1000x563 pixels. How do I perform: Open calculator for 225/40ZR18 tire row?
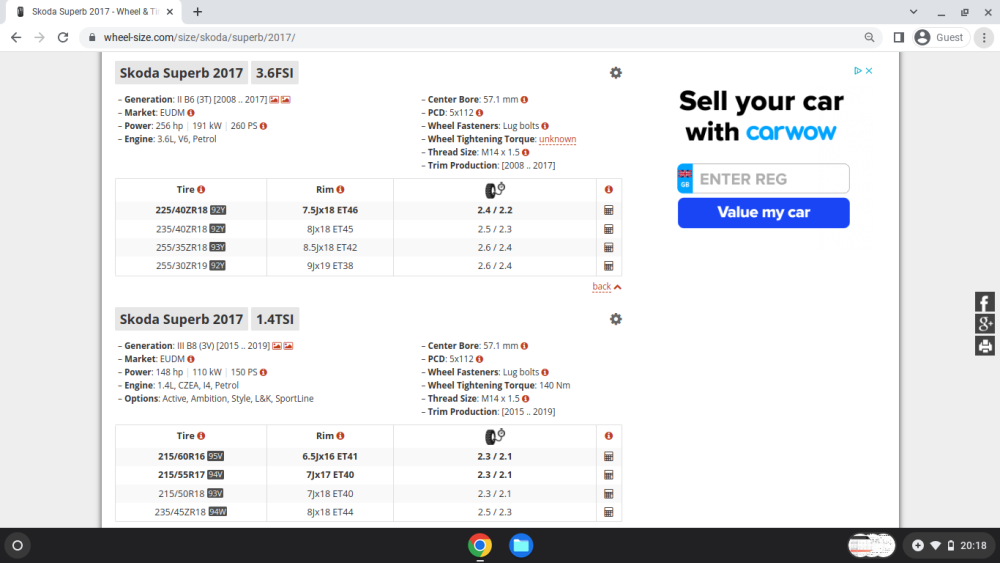[608, 210]
